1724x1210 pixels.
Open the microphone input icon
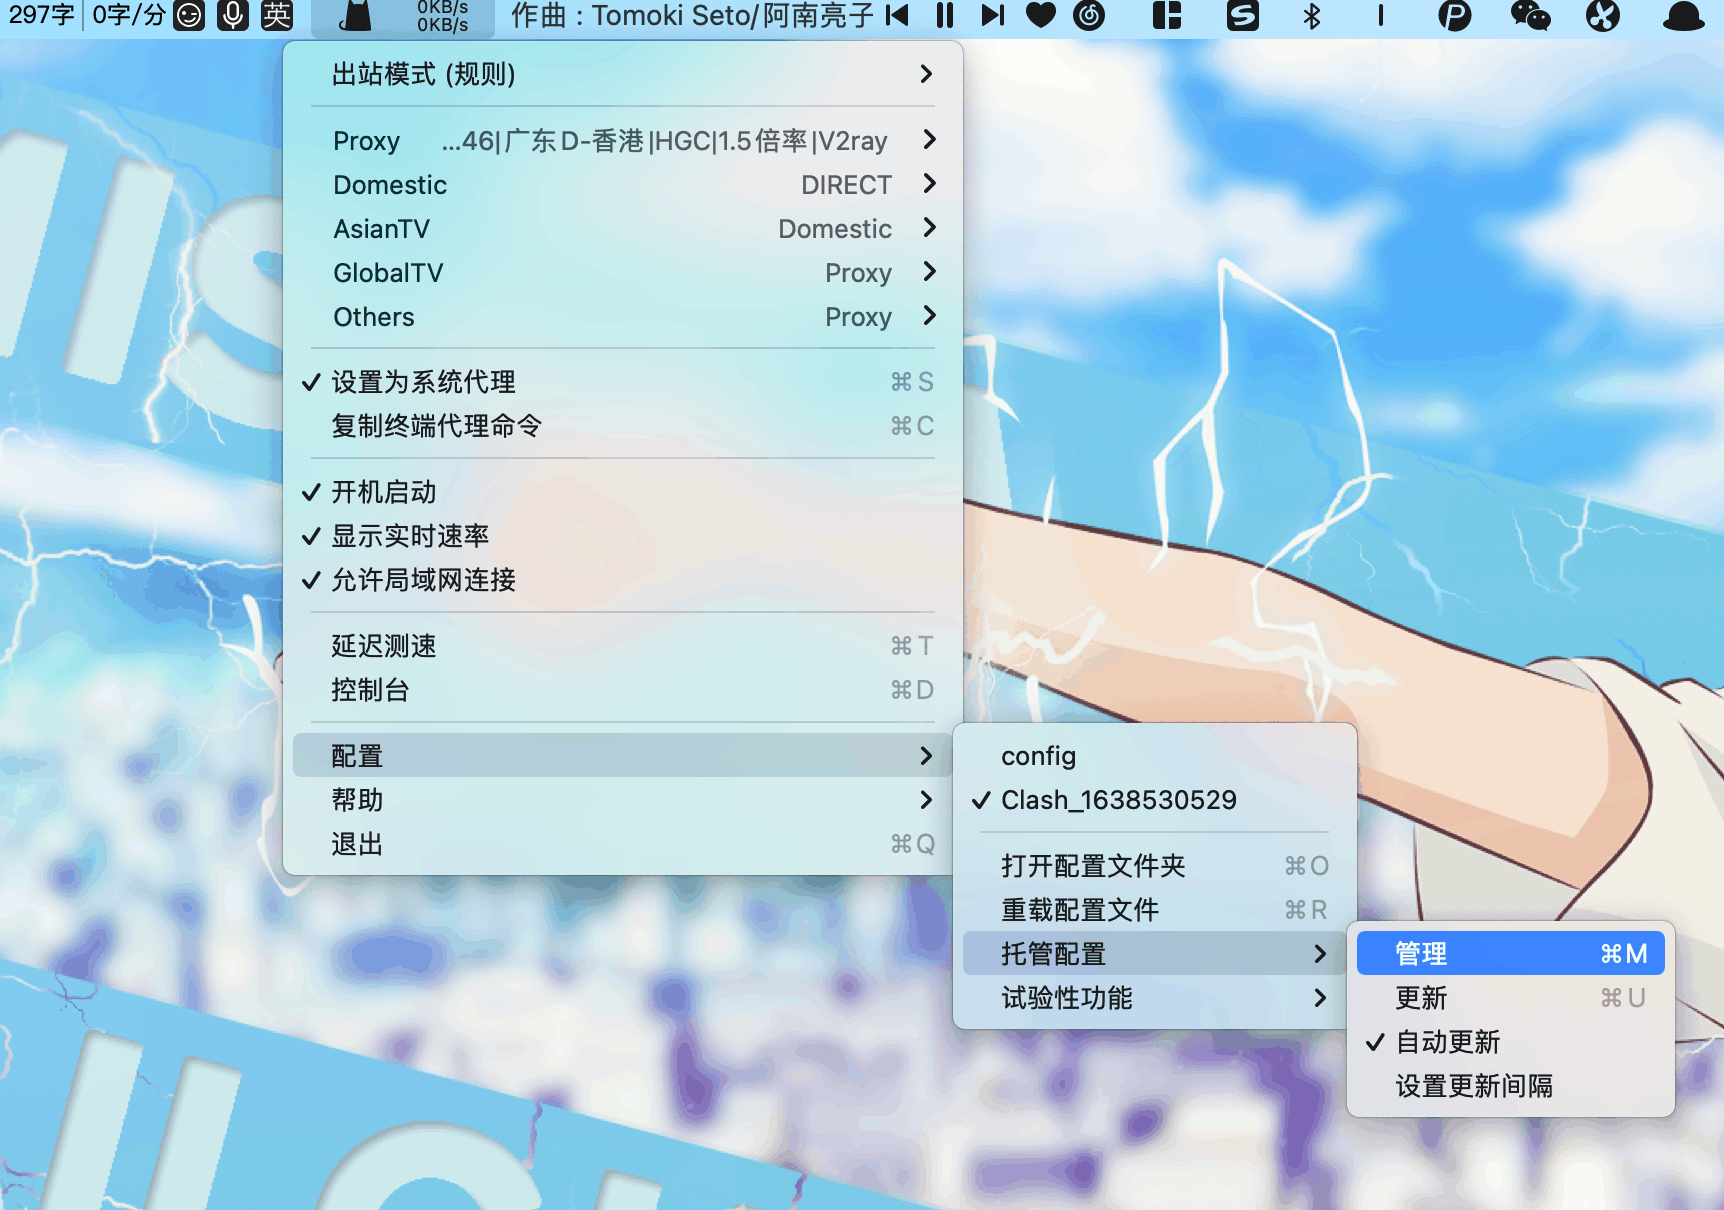tap(233, 15)
